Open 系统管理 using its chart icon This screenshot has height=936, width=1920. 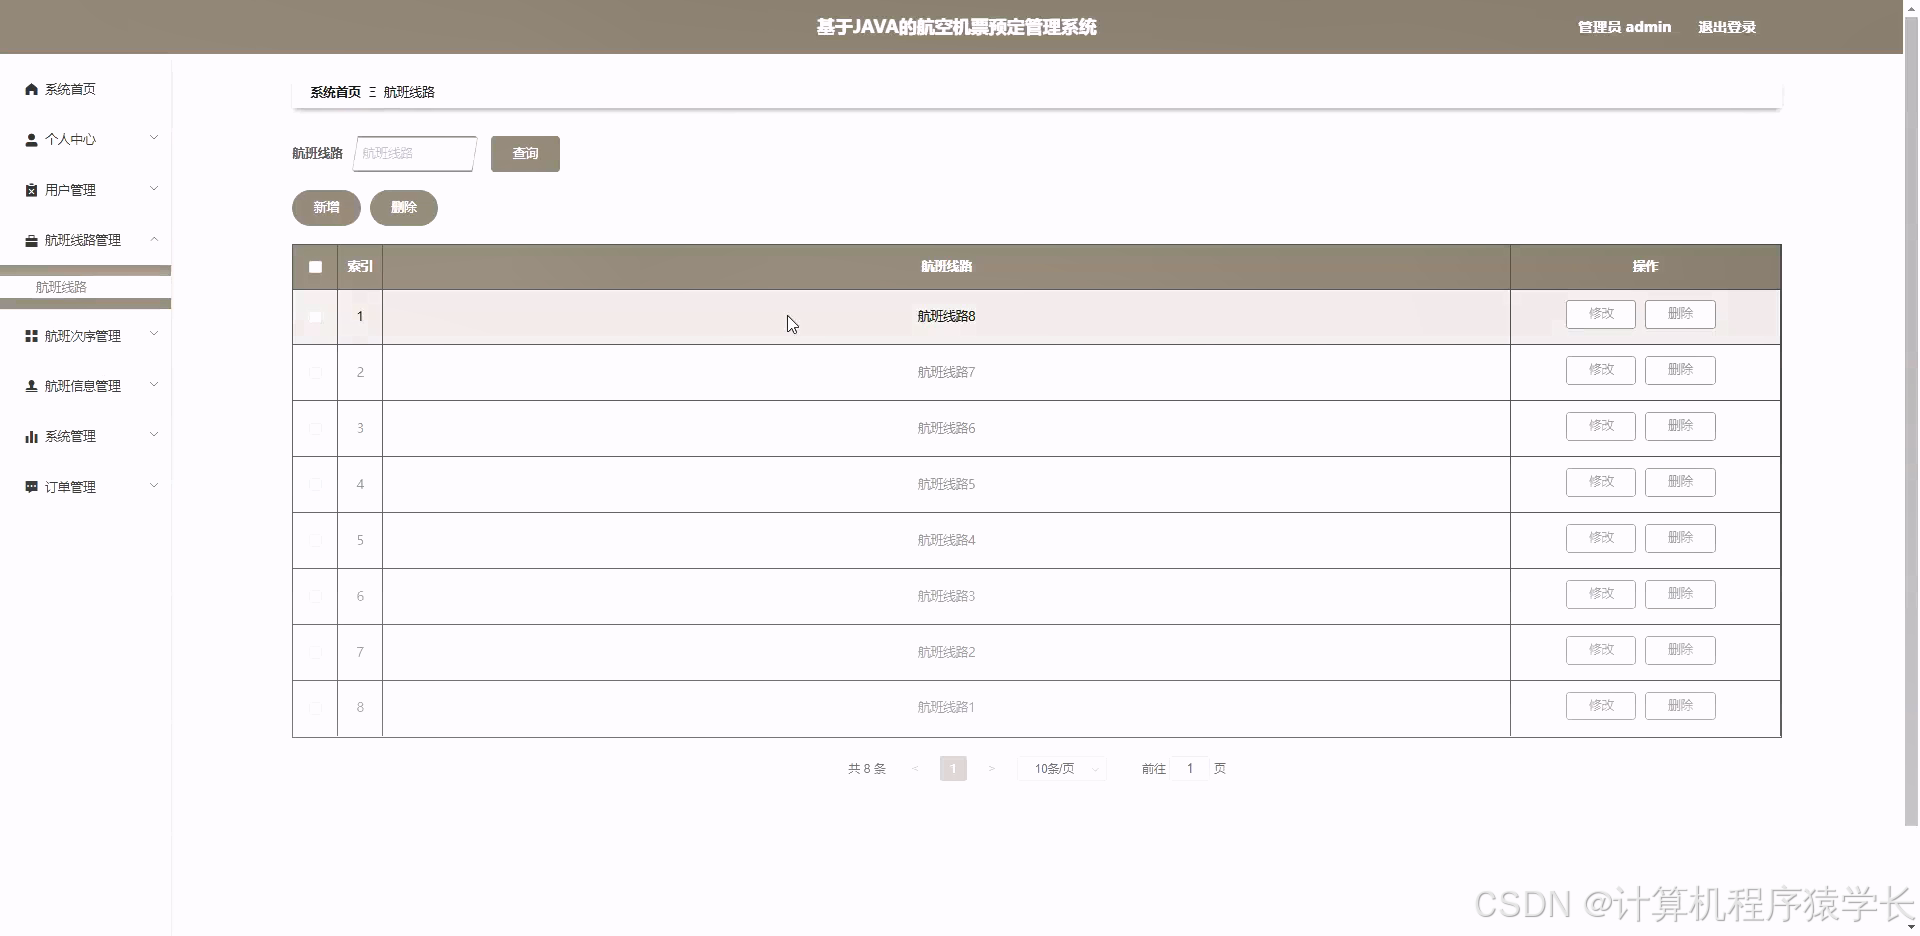point(30,435)
